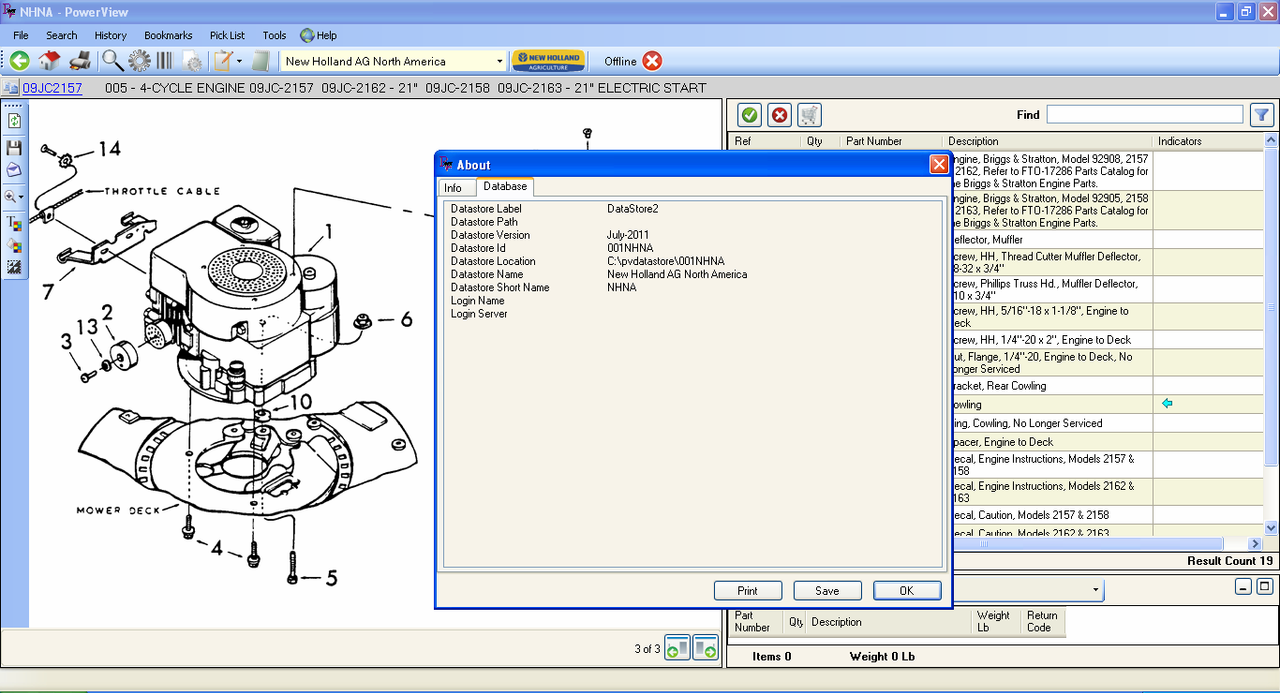
Task: Click the New Holland Agriculture logo button
Action: pos(548,61)
